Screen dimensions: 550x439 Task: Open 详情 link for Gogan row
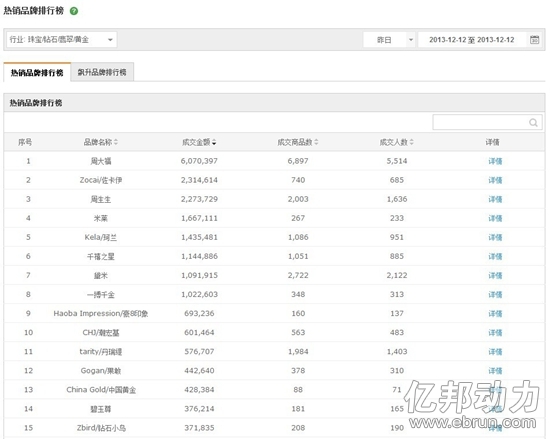pyautogui.click(x=495, y=371)
